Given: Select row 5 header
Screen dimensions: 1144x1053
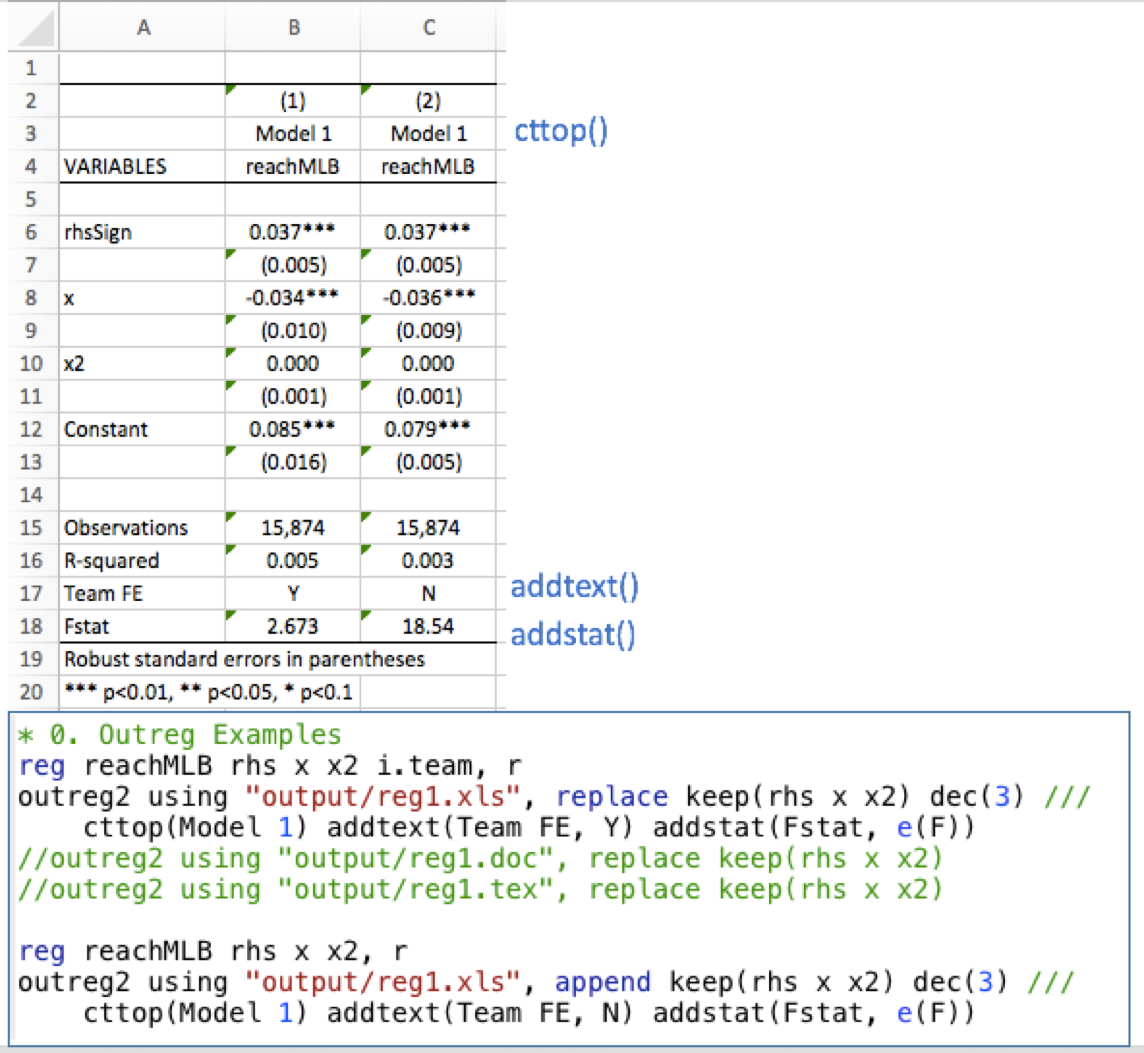Looking at the screenshot, I should [31, 199].
